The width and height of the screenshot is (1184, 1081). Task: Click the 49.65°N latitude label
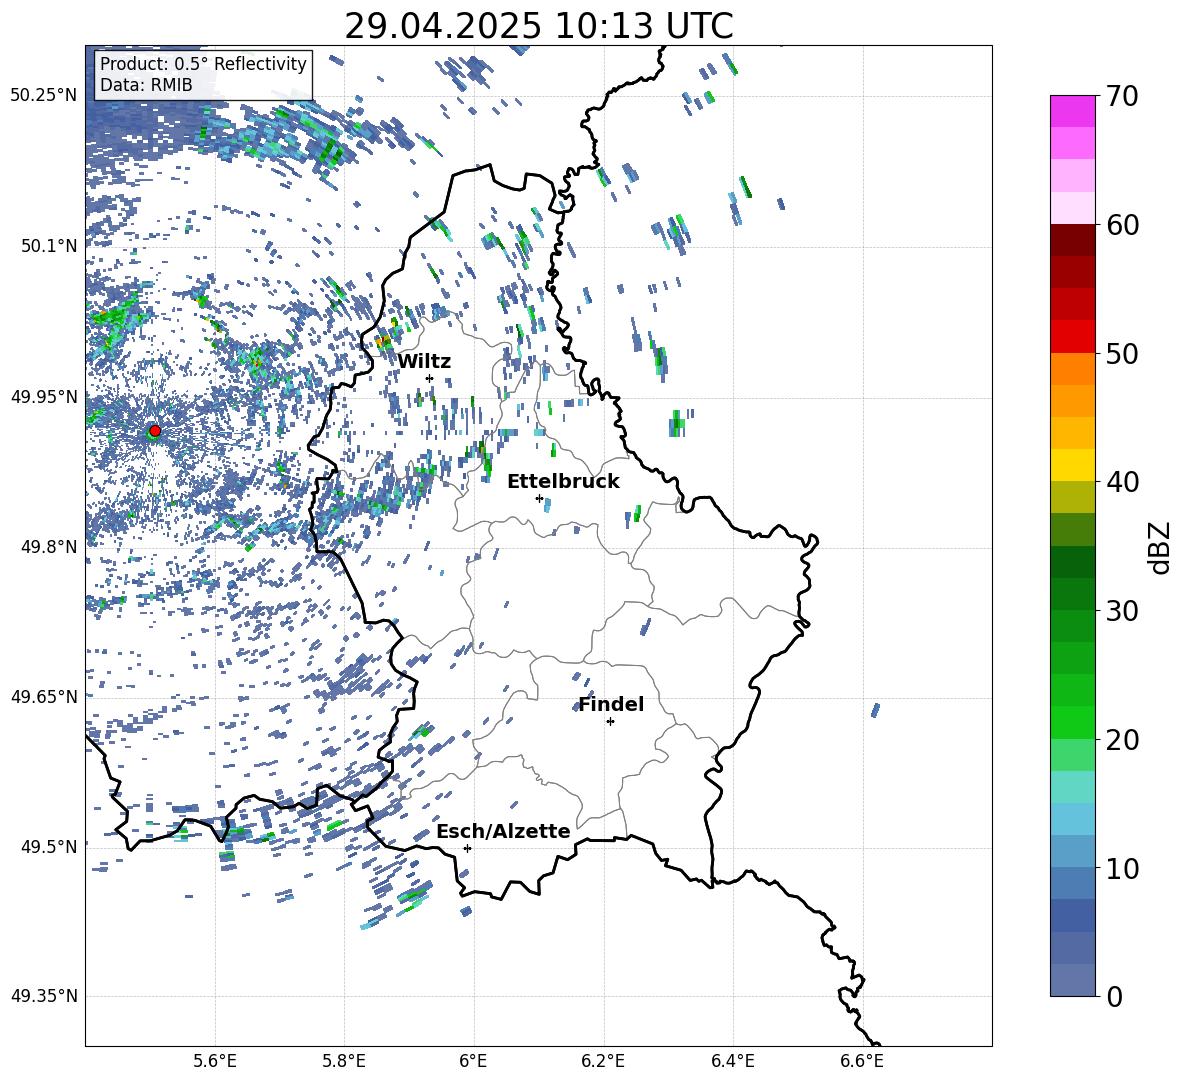[44, 696]
